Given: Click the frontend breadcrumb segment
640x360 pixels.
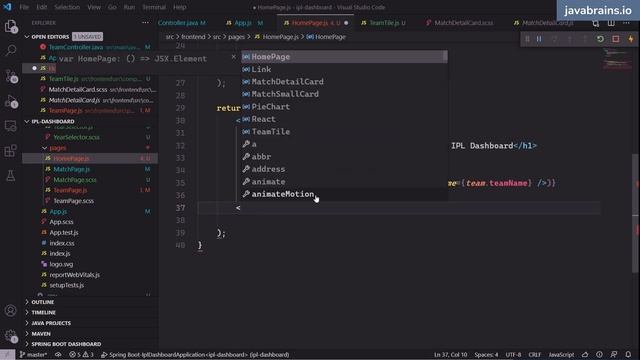Looking at the screenshot, I should (x=193, y=37).
